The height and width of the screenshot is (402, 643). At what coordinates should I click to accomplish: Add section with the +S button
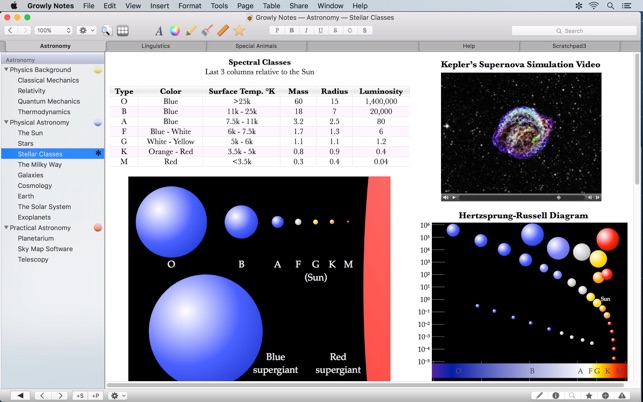80,395
